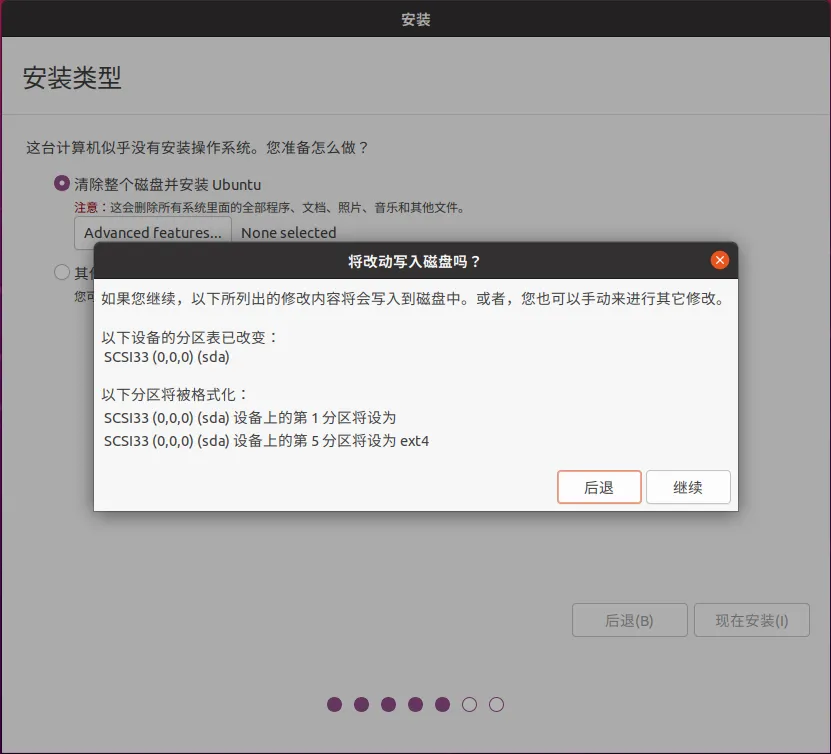The width and height of the screenshot is (831, 754).
Task: Click 后退 in the confirmation dialog
Action: point(599,487)
